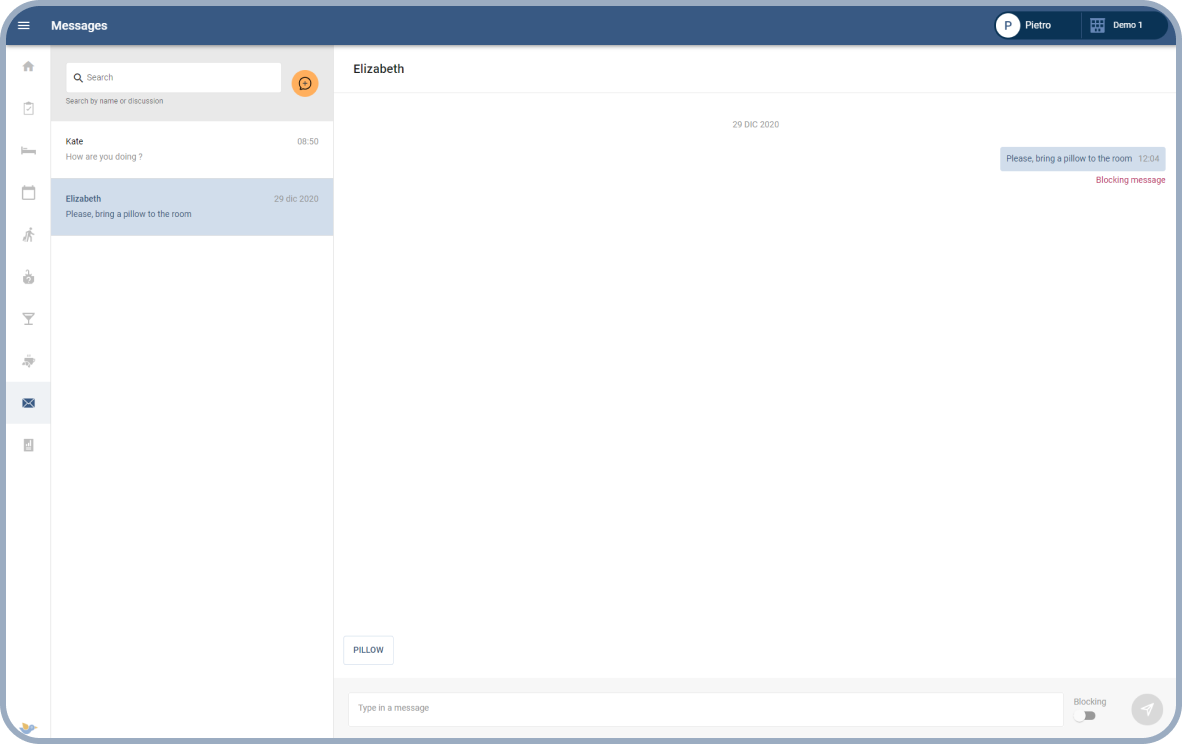Screen dimensions: 1182x744
Task: Open the cocktail glass sidebar icon
Action: (x=28, y=319)
